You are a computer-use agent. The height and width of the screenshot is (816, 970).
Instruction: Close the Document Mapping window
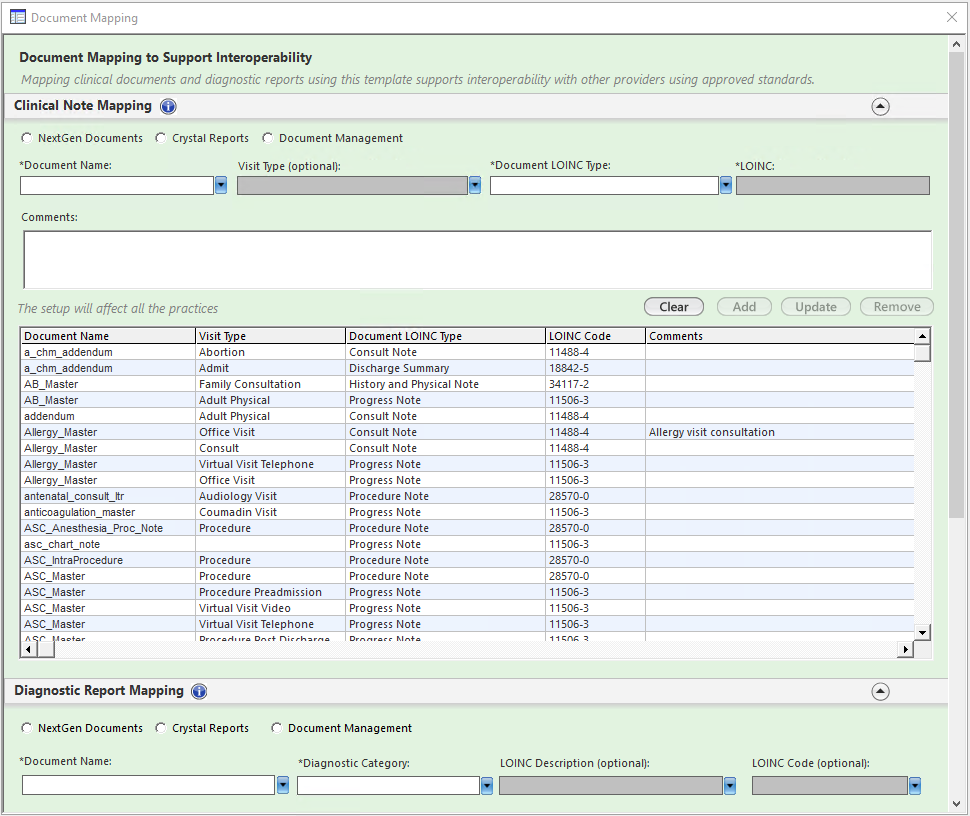pos(952,17)
